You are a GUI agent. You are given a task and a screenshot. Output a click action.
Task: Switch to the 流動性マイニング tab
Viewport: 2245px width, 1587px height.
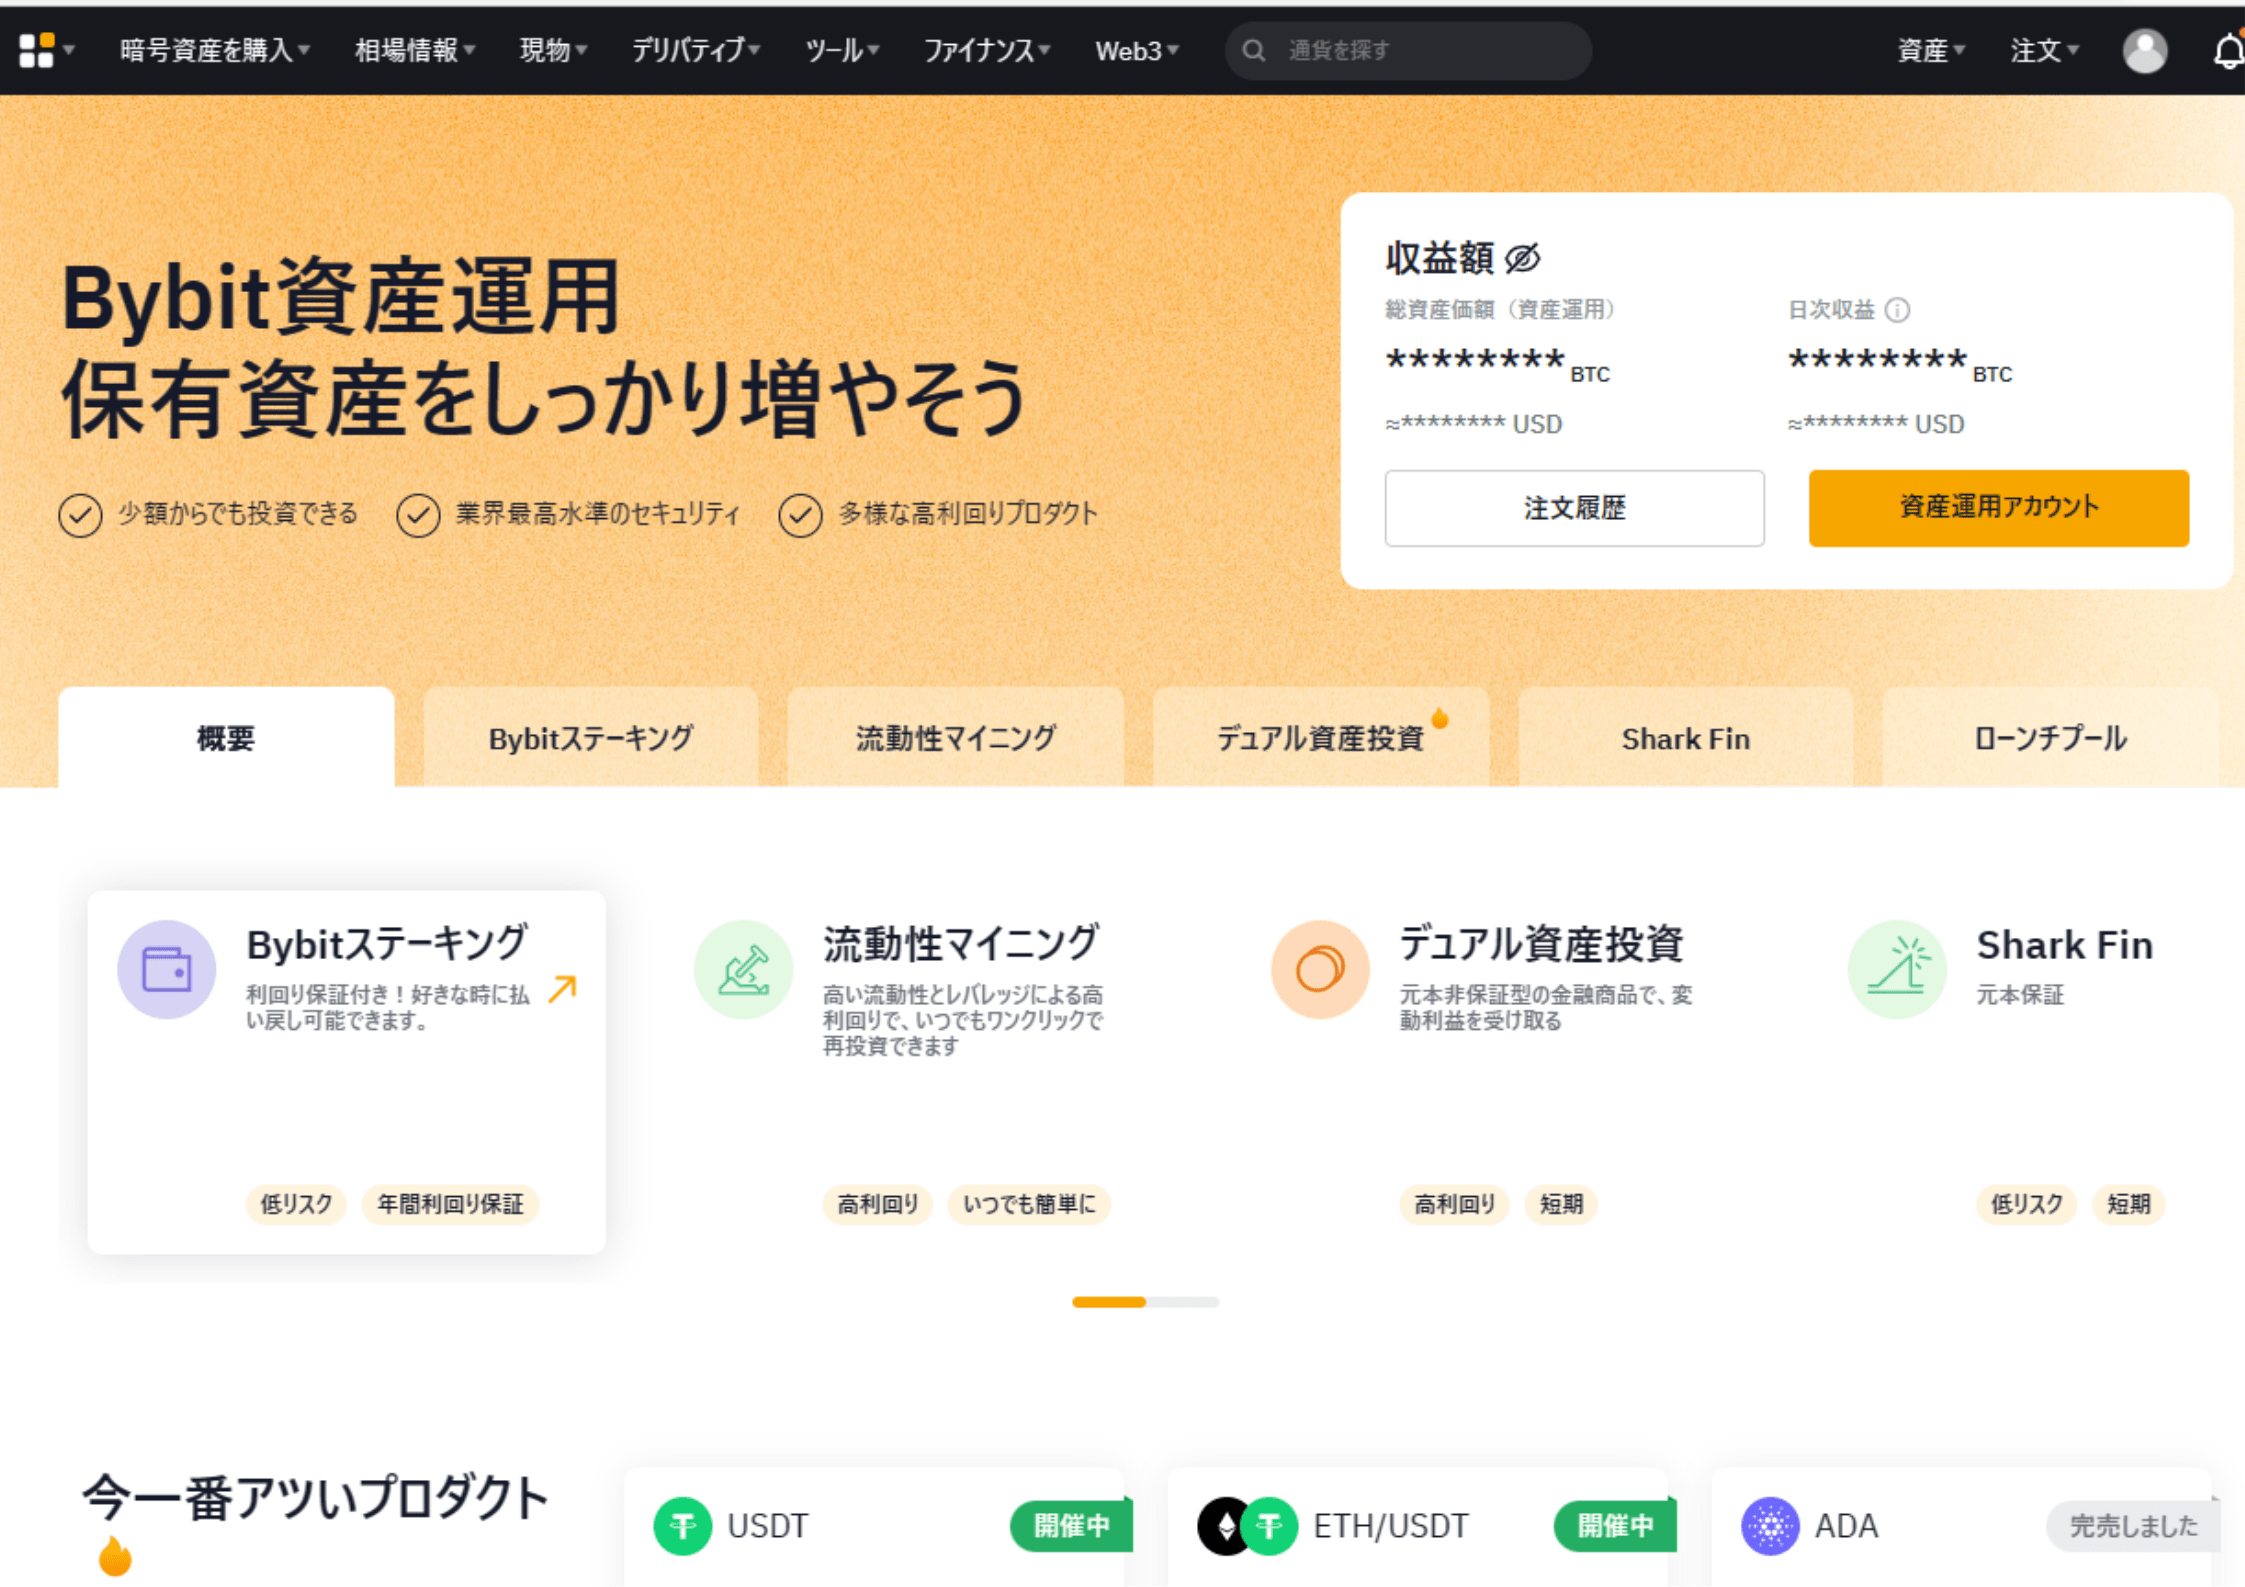click(955, 737)
